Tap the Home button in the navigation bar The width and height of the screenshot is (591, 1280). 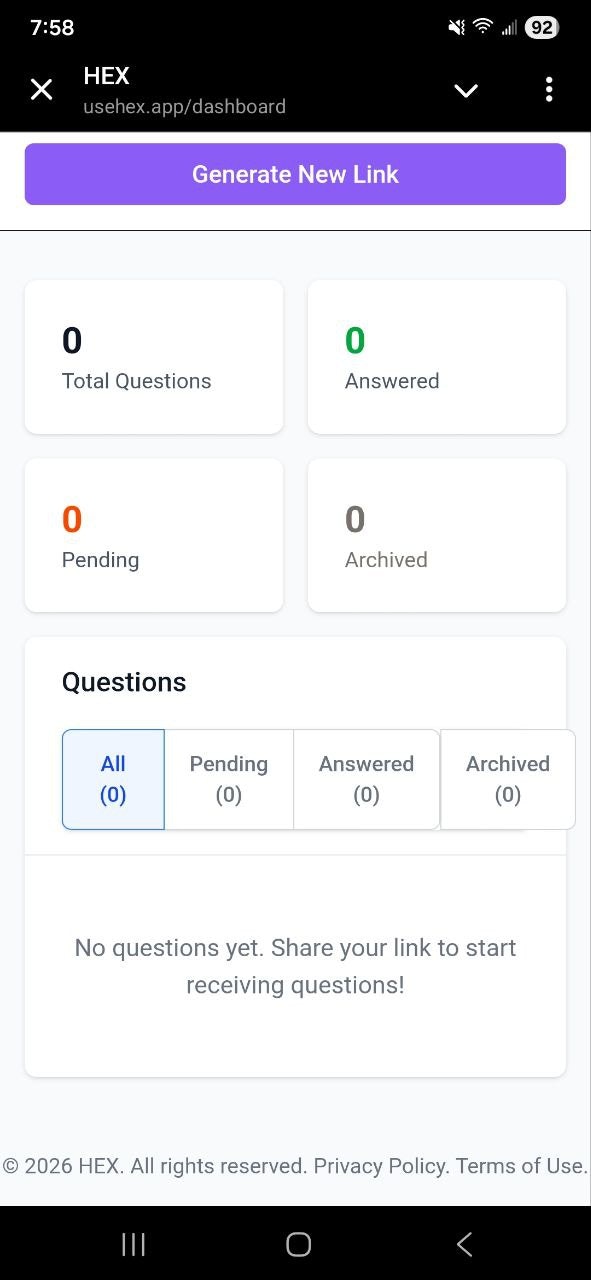pos(296,1244)
